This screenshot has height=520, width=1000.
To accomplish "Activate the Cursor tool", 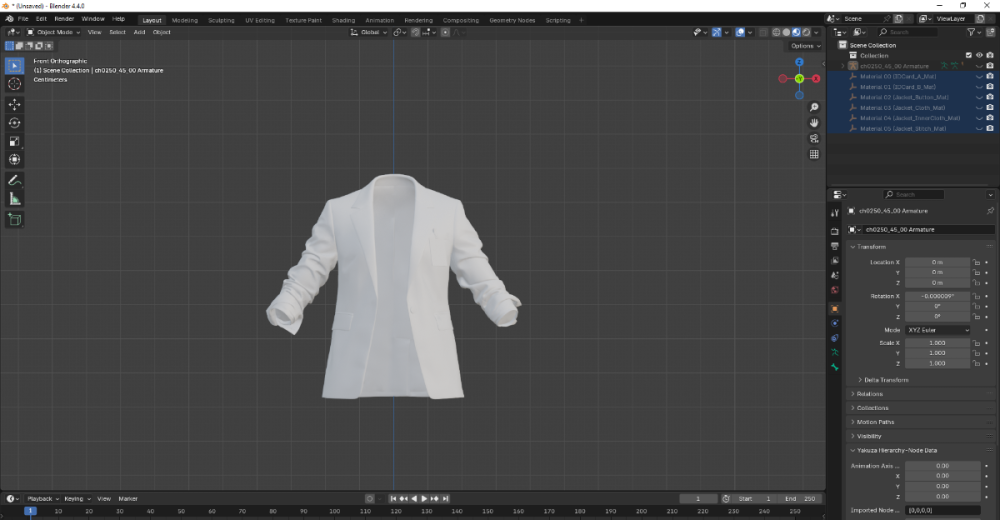I will [x=15, y=84].
